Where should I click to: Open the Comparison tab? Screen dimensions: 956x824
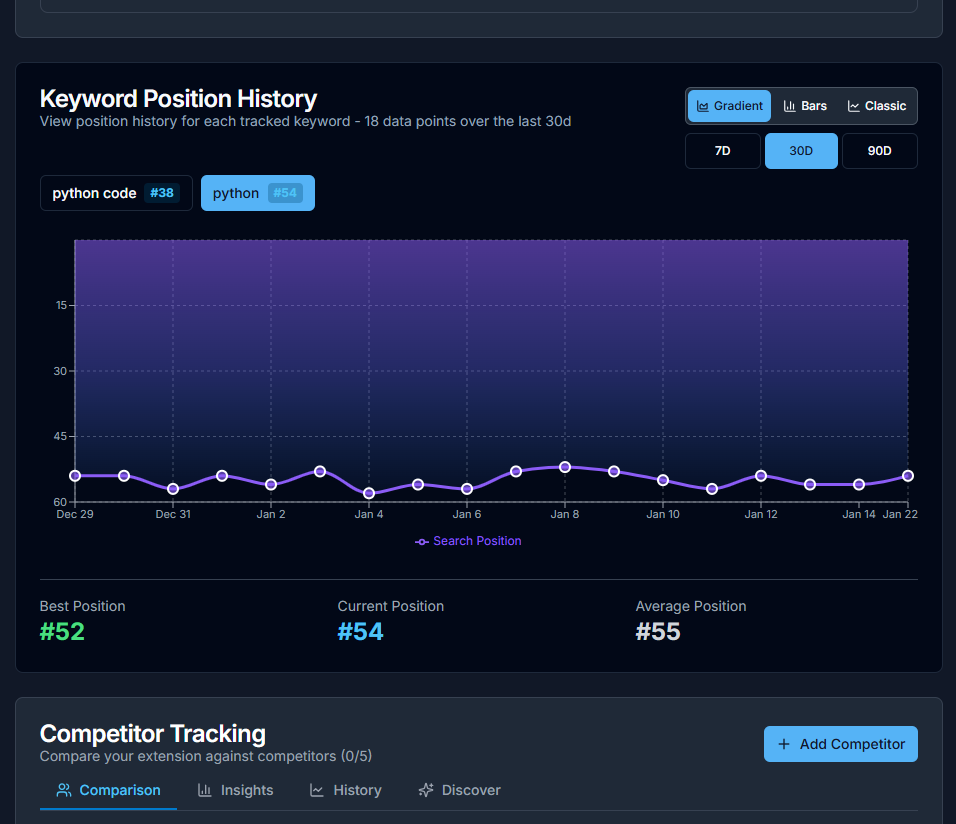(108, 790)
